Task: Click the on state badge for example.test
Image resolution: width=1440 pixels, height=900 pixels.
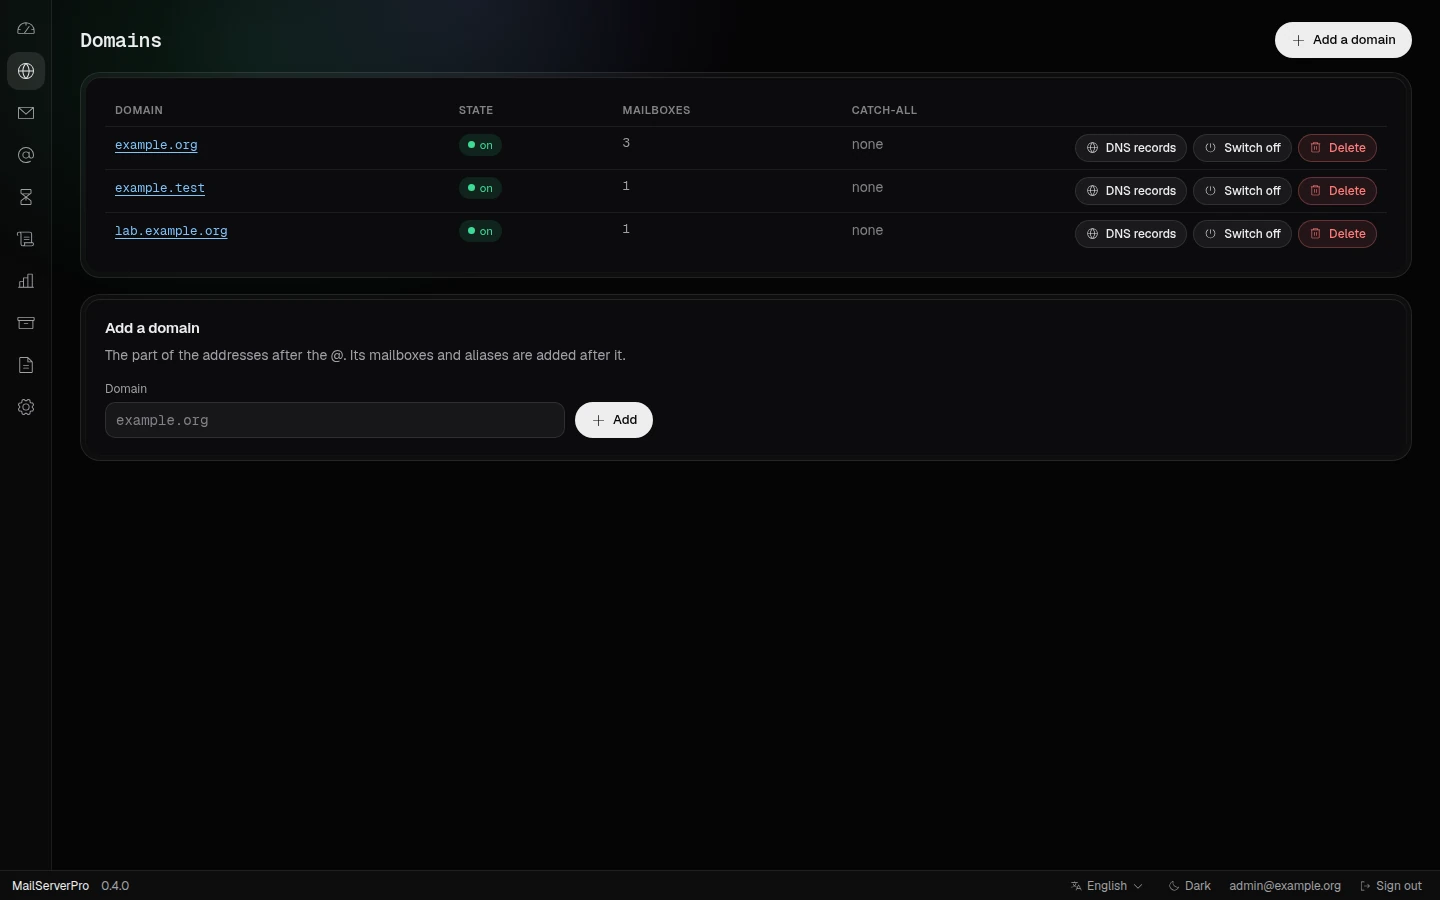Action: click(x=480, y=188)
